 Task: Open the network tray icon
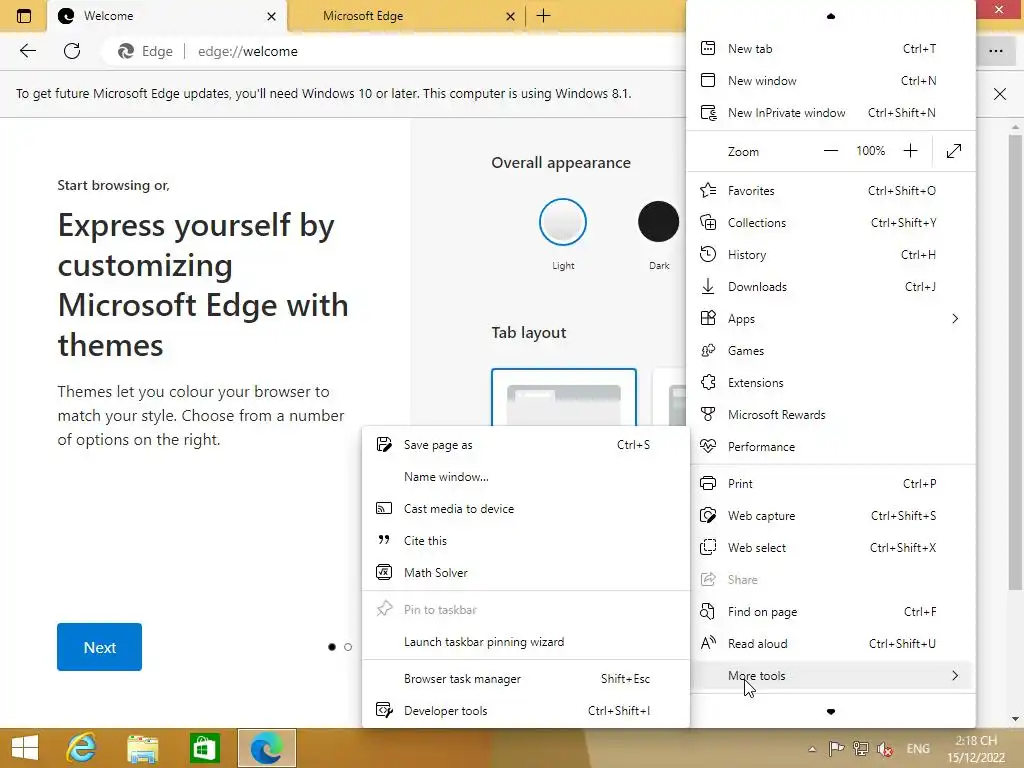coord(861,749)
